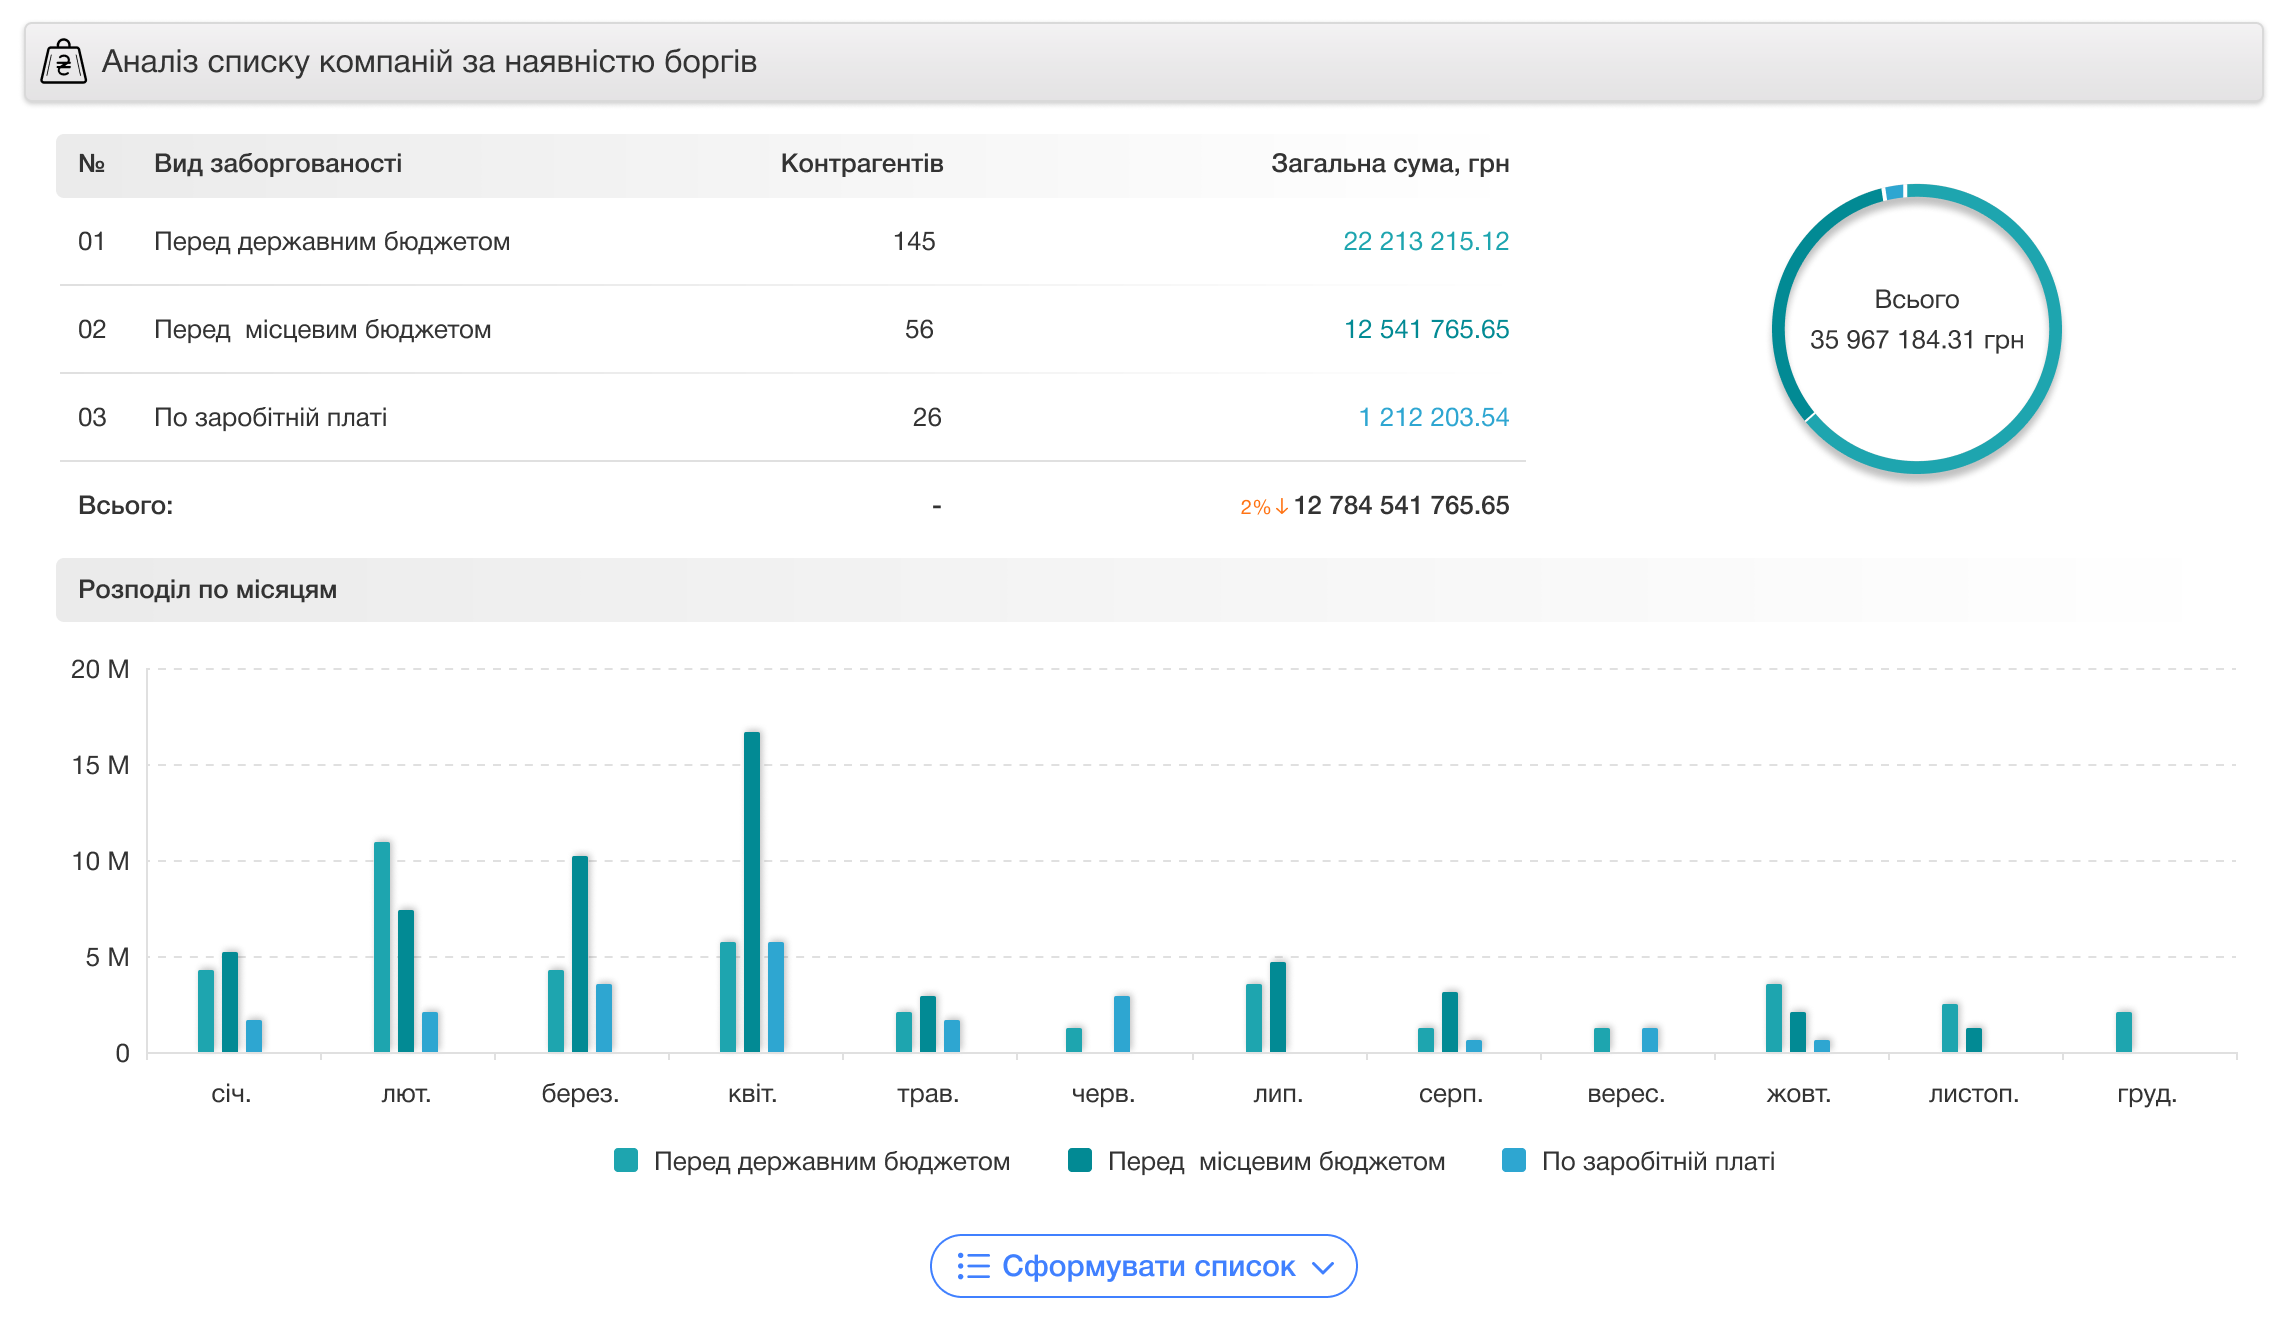
Task: Toggle legend swatch Перед місцевим бюджетом
Action: coord(1080,1160)
